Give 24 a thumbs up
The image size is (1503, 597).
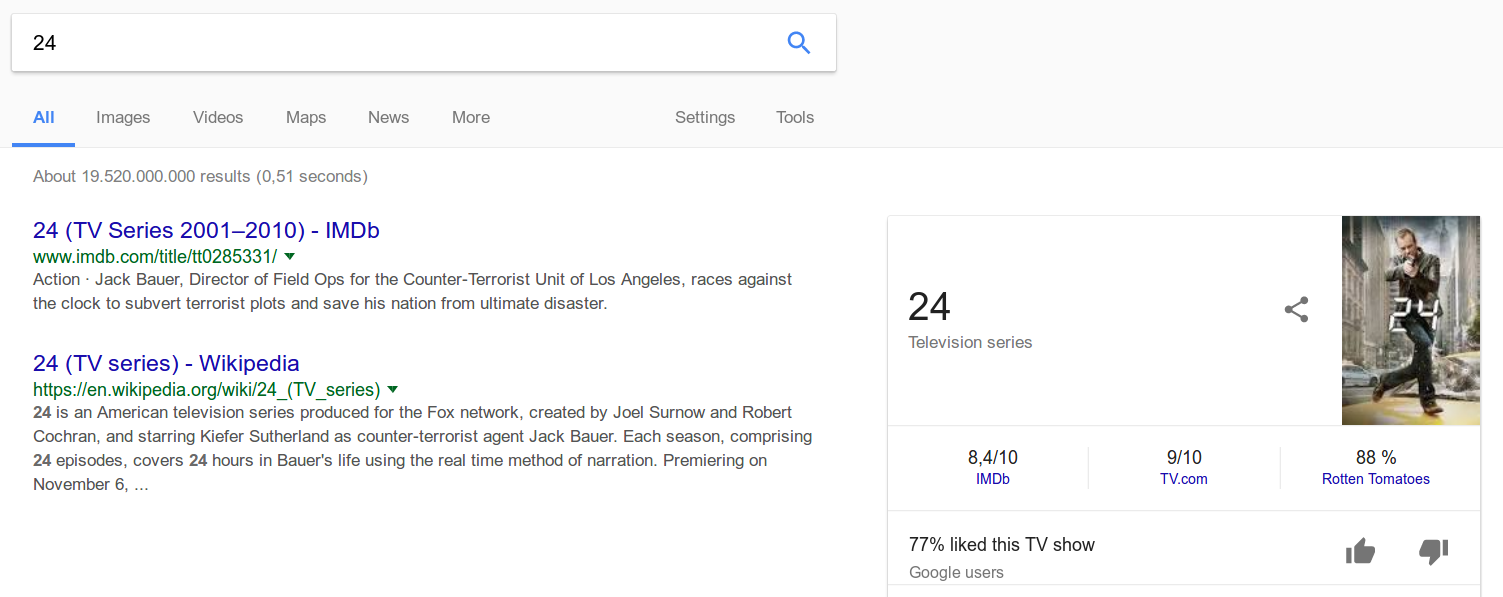pyautogui.click(x=1360, y=551)
